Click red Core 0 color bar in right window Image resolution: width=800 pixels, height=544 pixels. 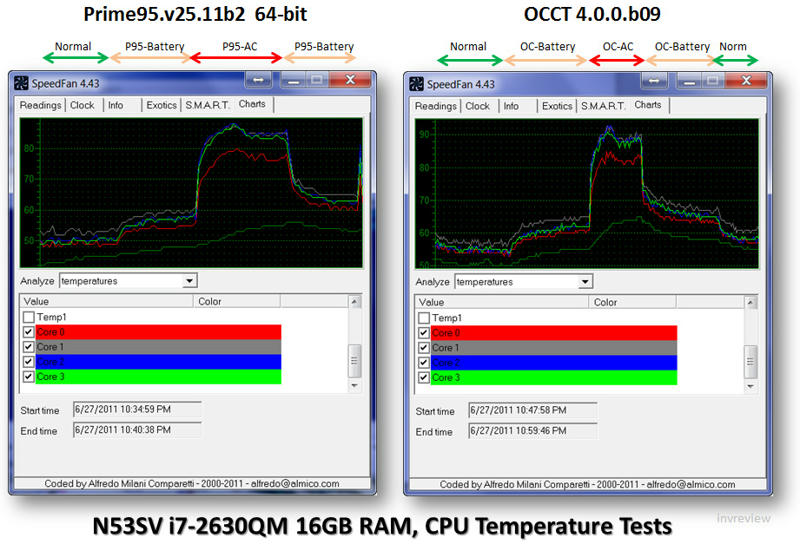(x=554, y=333)
